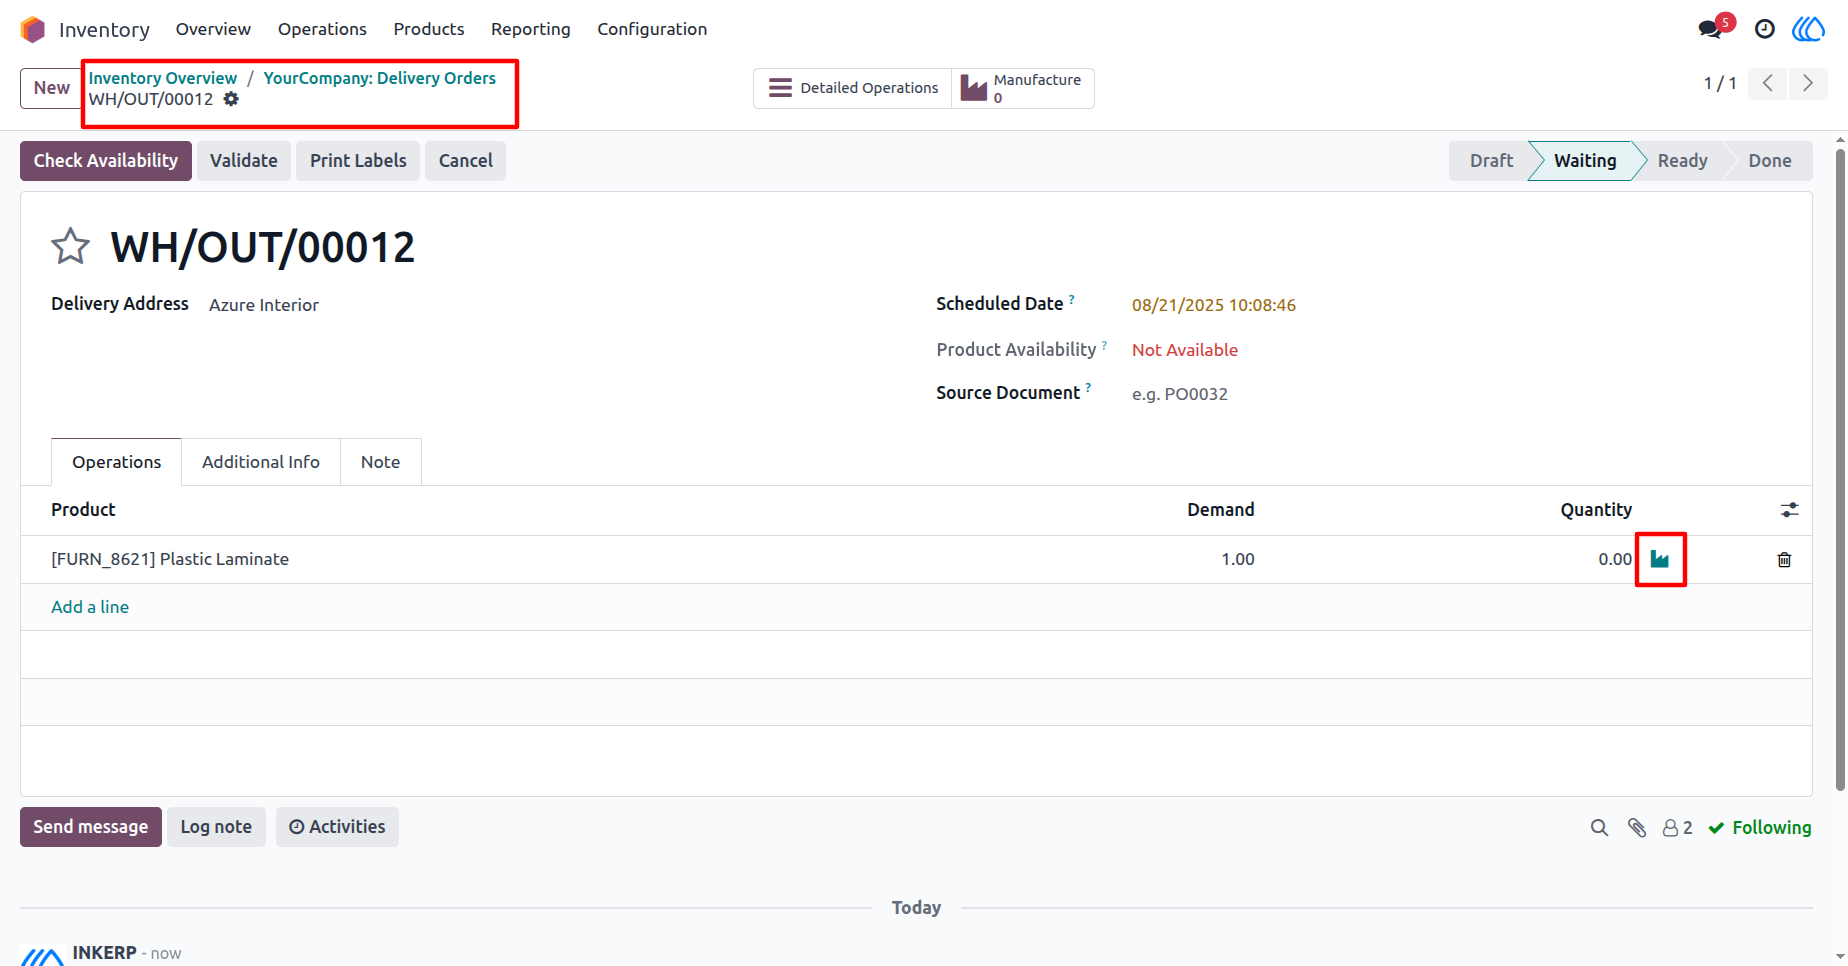Open the conversations chat icon with badge
The image size is (1848, 966).
[x=1712, y=28]
